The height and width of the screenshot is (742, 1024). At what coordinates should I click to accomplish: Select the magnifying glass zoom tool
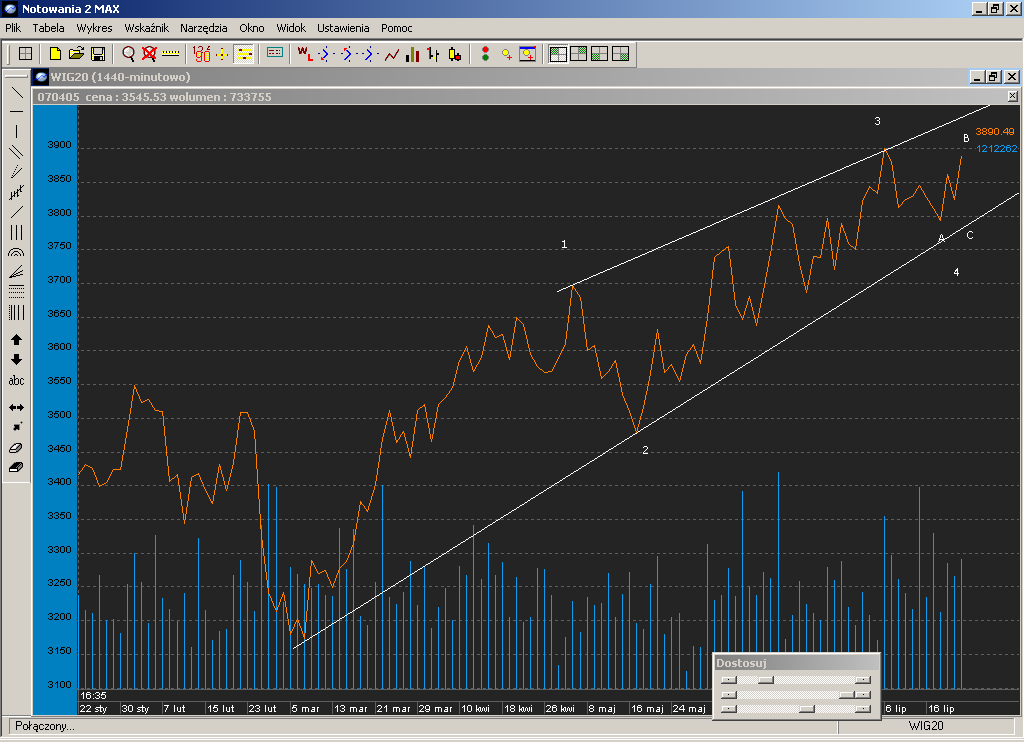click(x=128, y=54)
